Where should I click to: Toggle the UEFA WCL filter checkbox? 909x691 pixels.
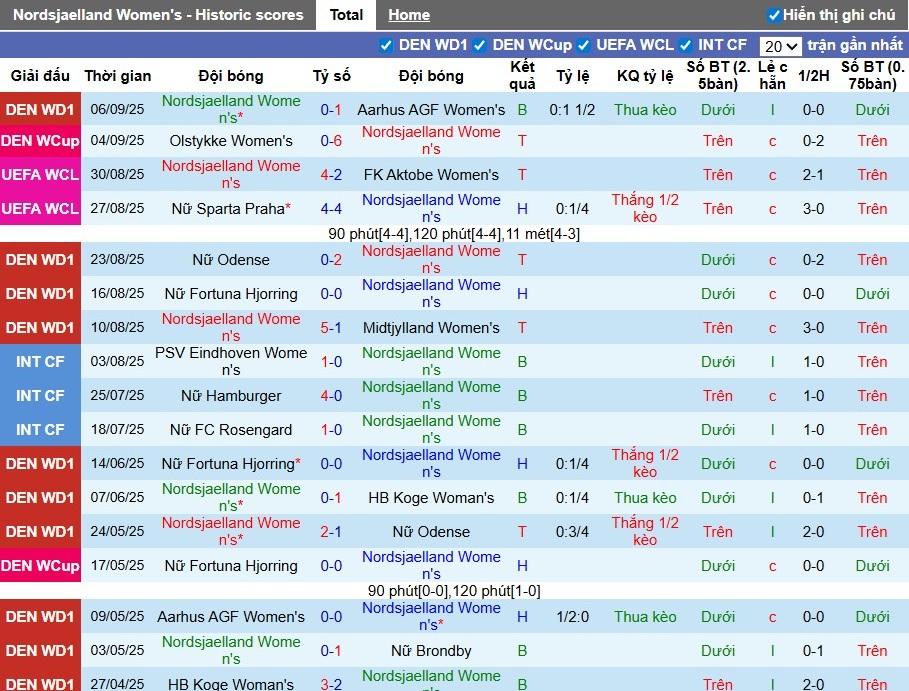click(584, 45)
